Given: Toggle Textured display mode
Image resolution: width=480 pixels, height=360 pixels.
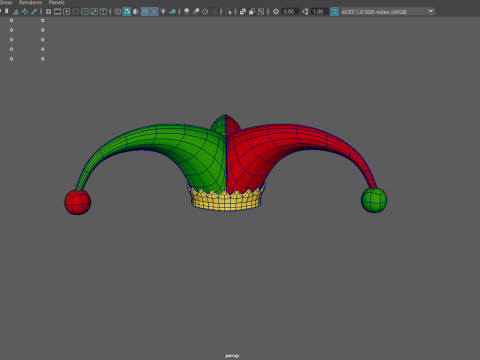Looking at the screenshot, I should click(x=154, y=12).
